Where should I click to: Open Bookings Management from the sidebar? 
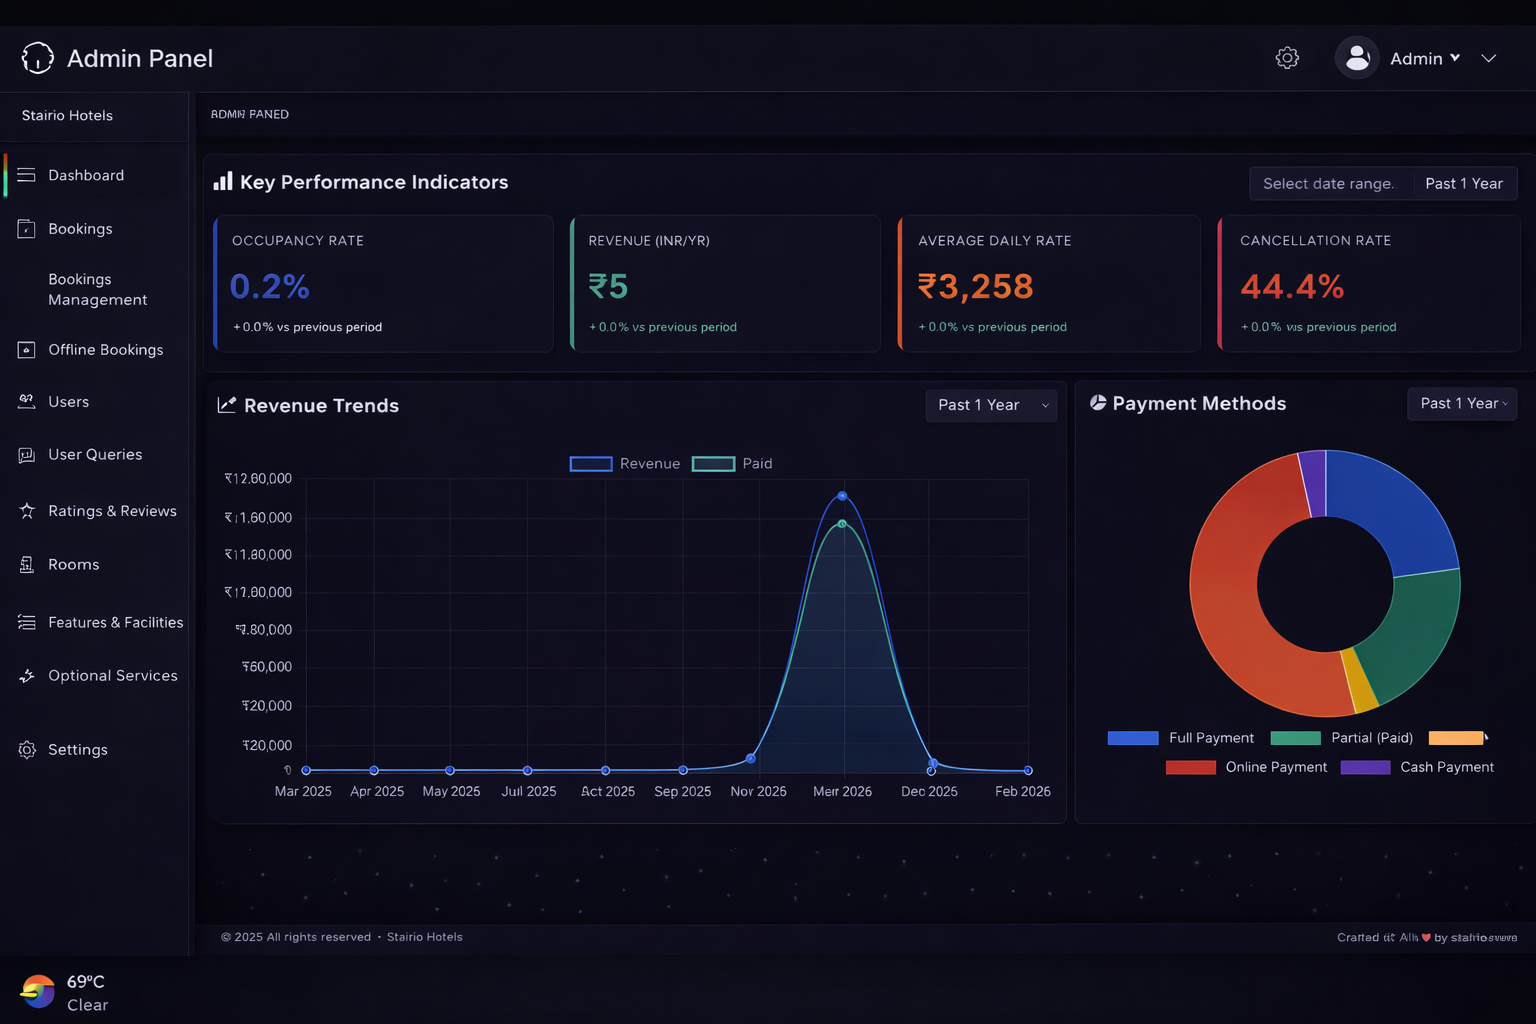pos(97,289)
